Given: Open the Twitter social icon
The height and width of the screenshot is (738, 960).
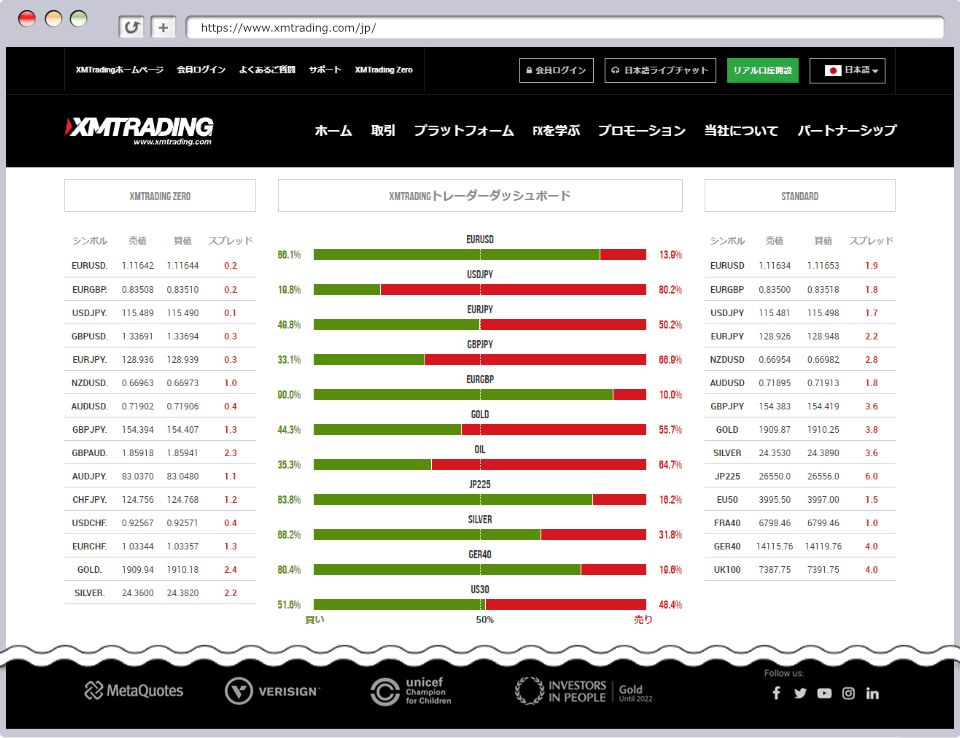Looking at the screenshot, I should (x=800, y=693).
